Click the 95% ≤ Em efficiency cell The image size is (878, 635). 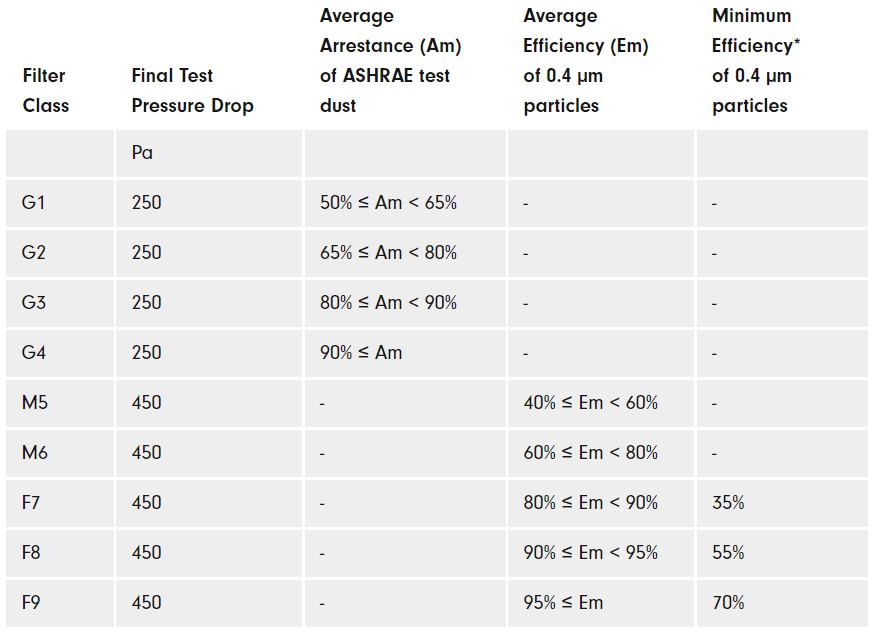coord(563,603)
